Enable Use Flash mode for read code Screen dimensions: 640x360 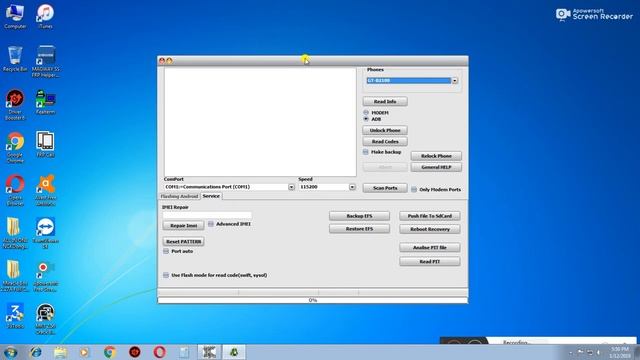pyautogui.click(x=166, y=275)
